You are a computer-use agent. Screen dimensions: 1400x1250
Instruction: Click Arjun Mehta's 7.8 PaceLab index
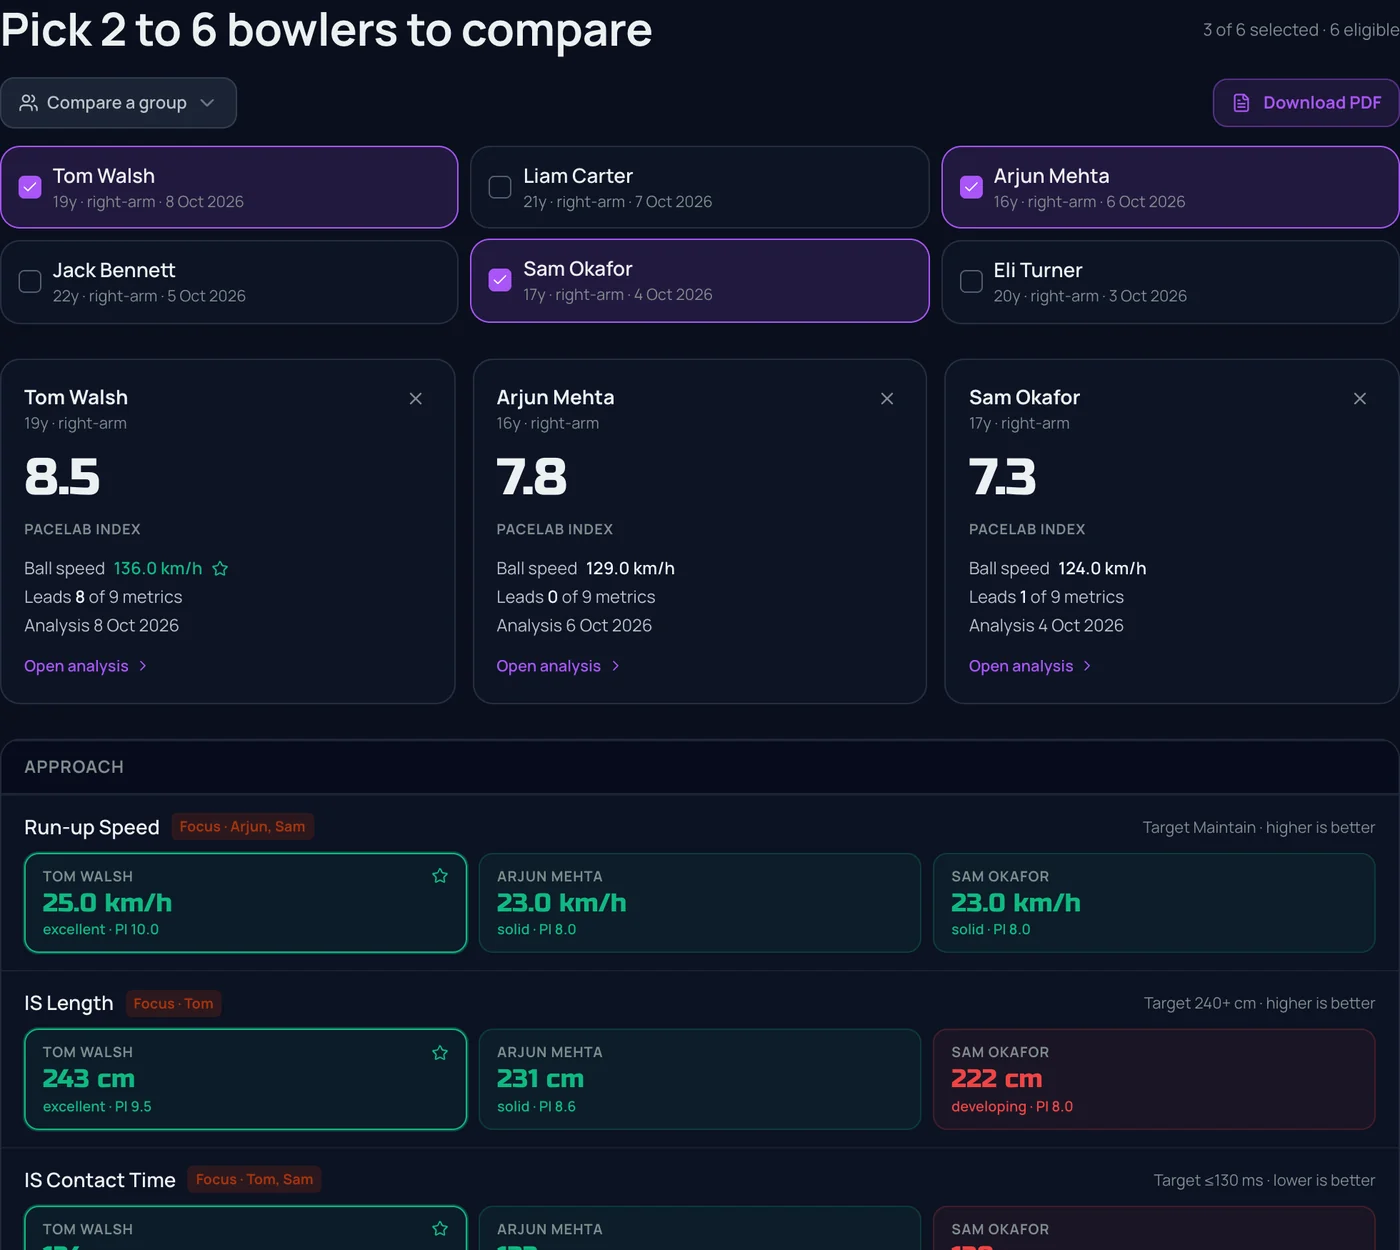532,477
